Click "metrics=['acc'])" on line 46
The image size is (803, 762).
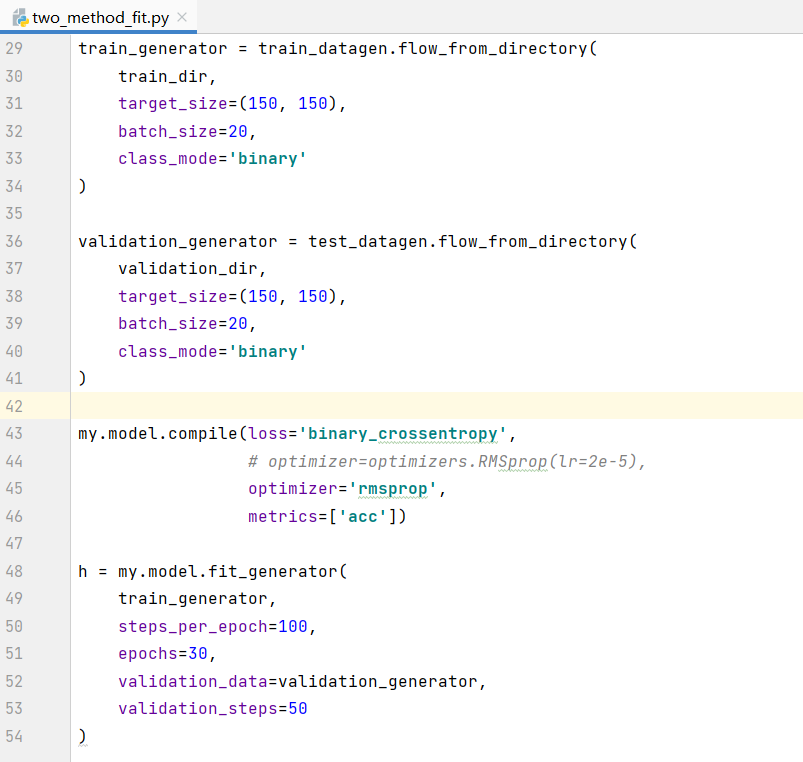click(x=327, y=516)
